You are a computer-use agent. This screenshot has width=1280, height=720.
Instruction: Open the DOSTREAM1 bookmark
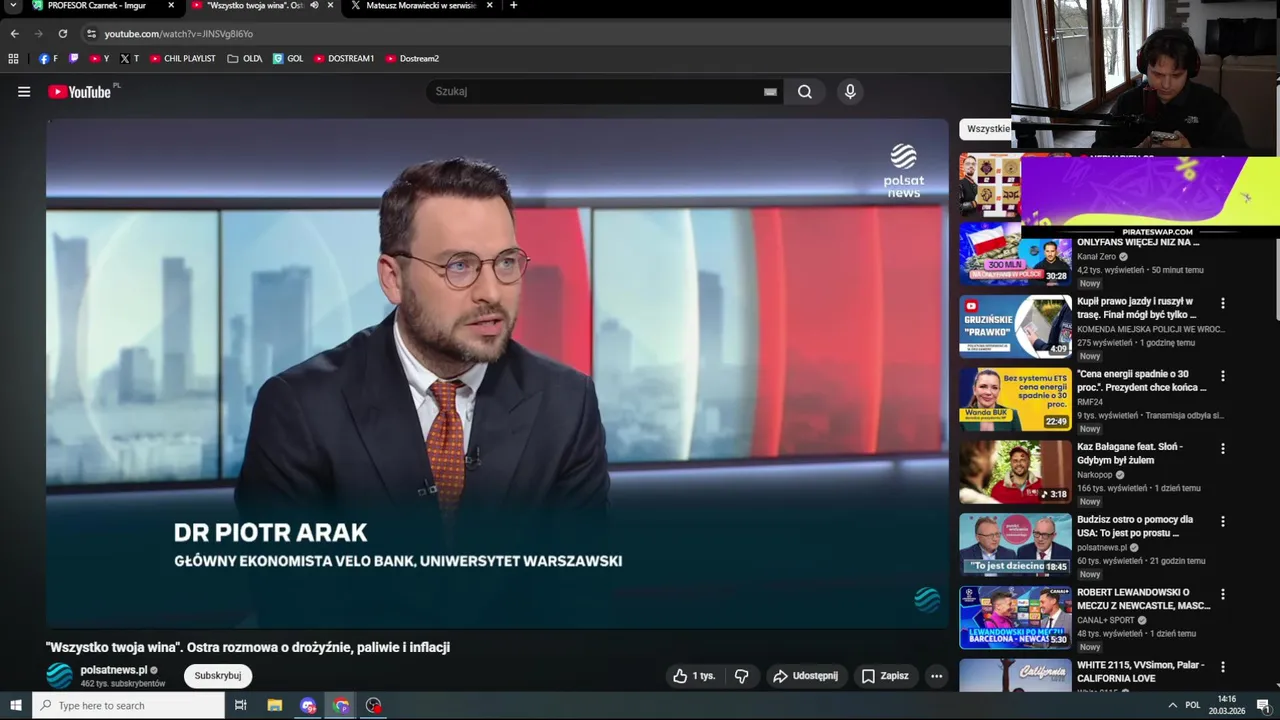(344, 59)
